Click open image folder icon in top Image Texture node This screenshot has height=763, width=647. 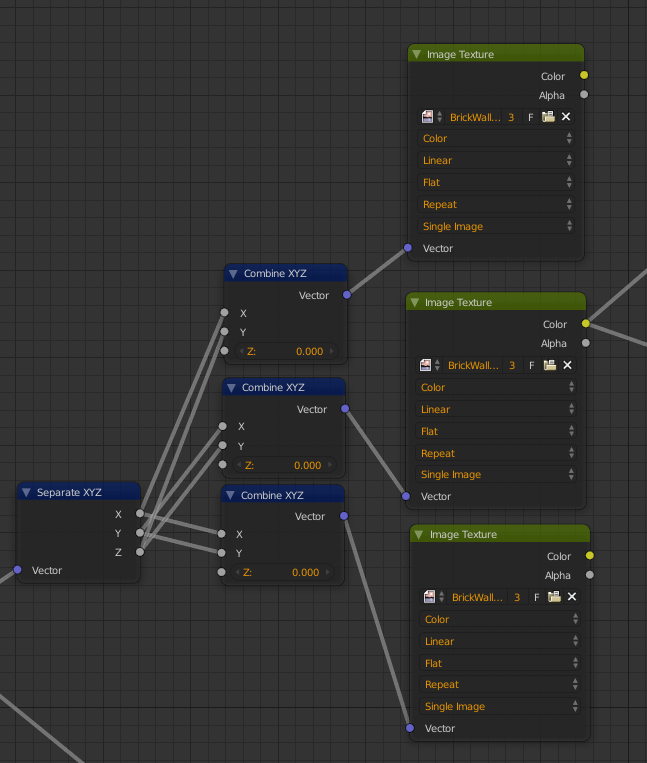(x=548, y=117)
